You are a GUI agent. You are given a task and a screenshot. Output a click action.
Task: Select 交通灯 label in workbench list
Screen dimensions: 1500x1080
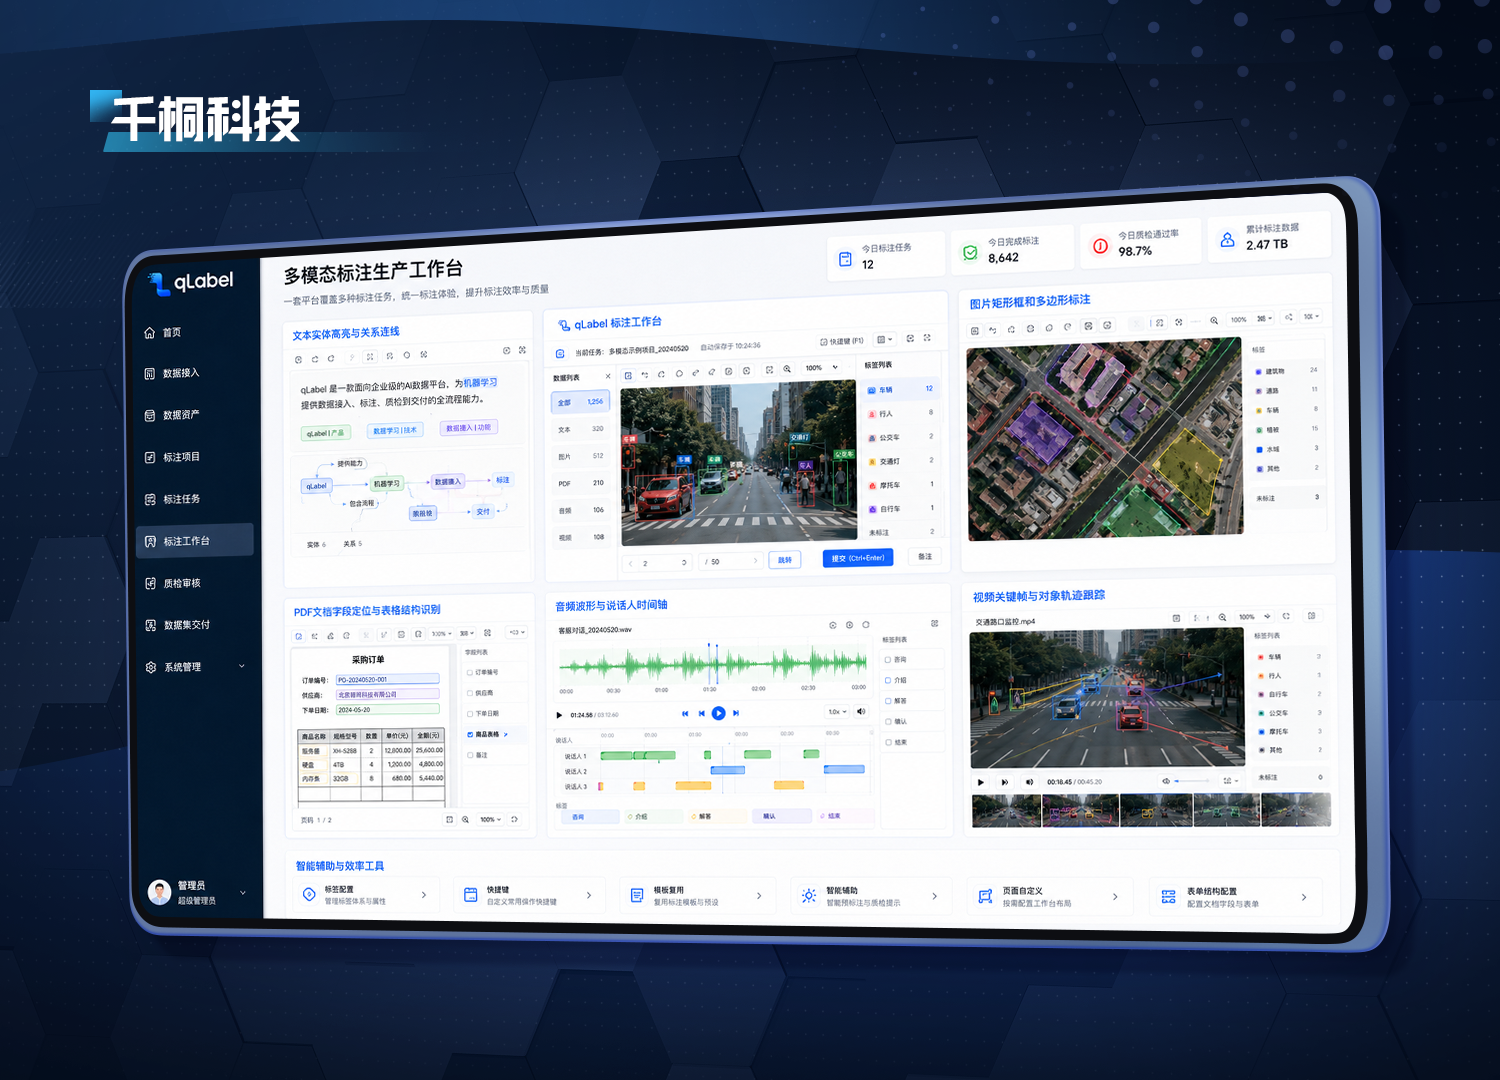[900, 461]
